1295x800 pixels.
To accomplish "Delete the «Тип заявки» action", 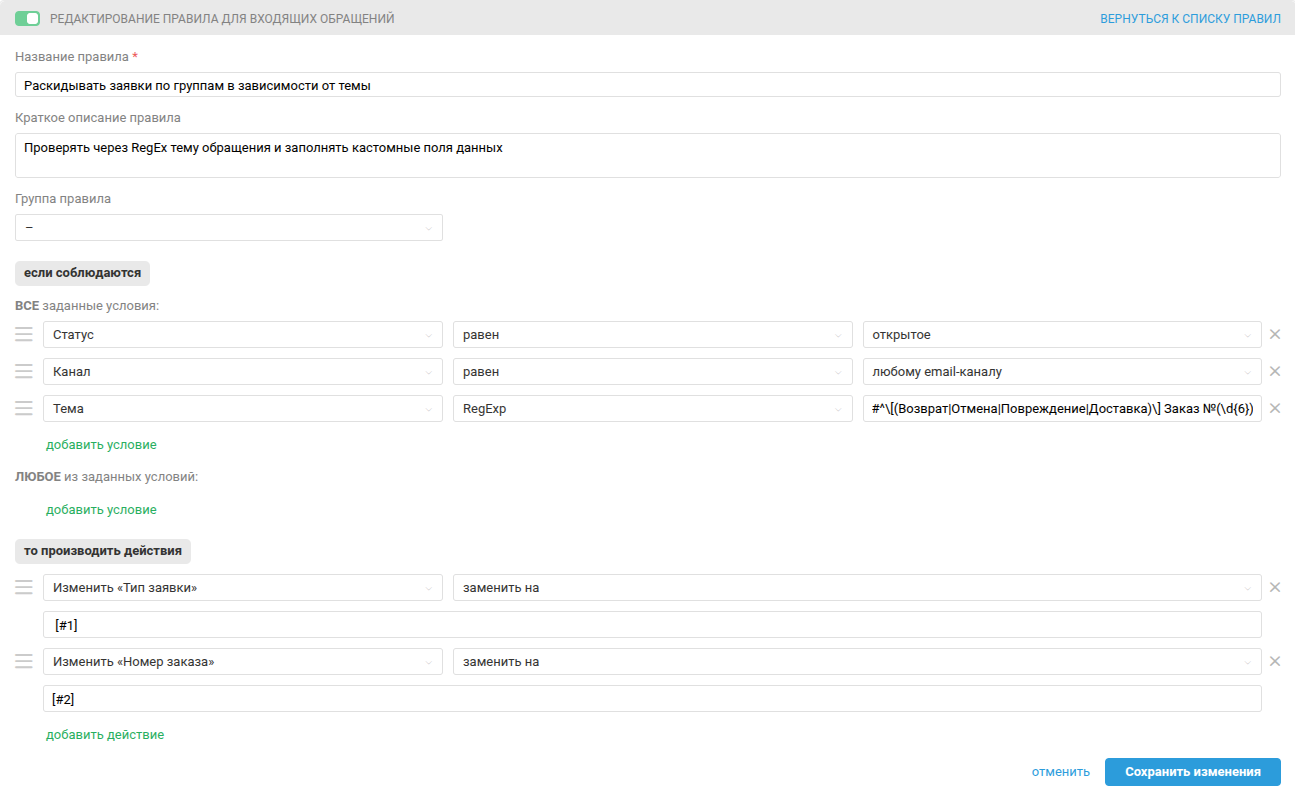I will tap(1275, 587).
